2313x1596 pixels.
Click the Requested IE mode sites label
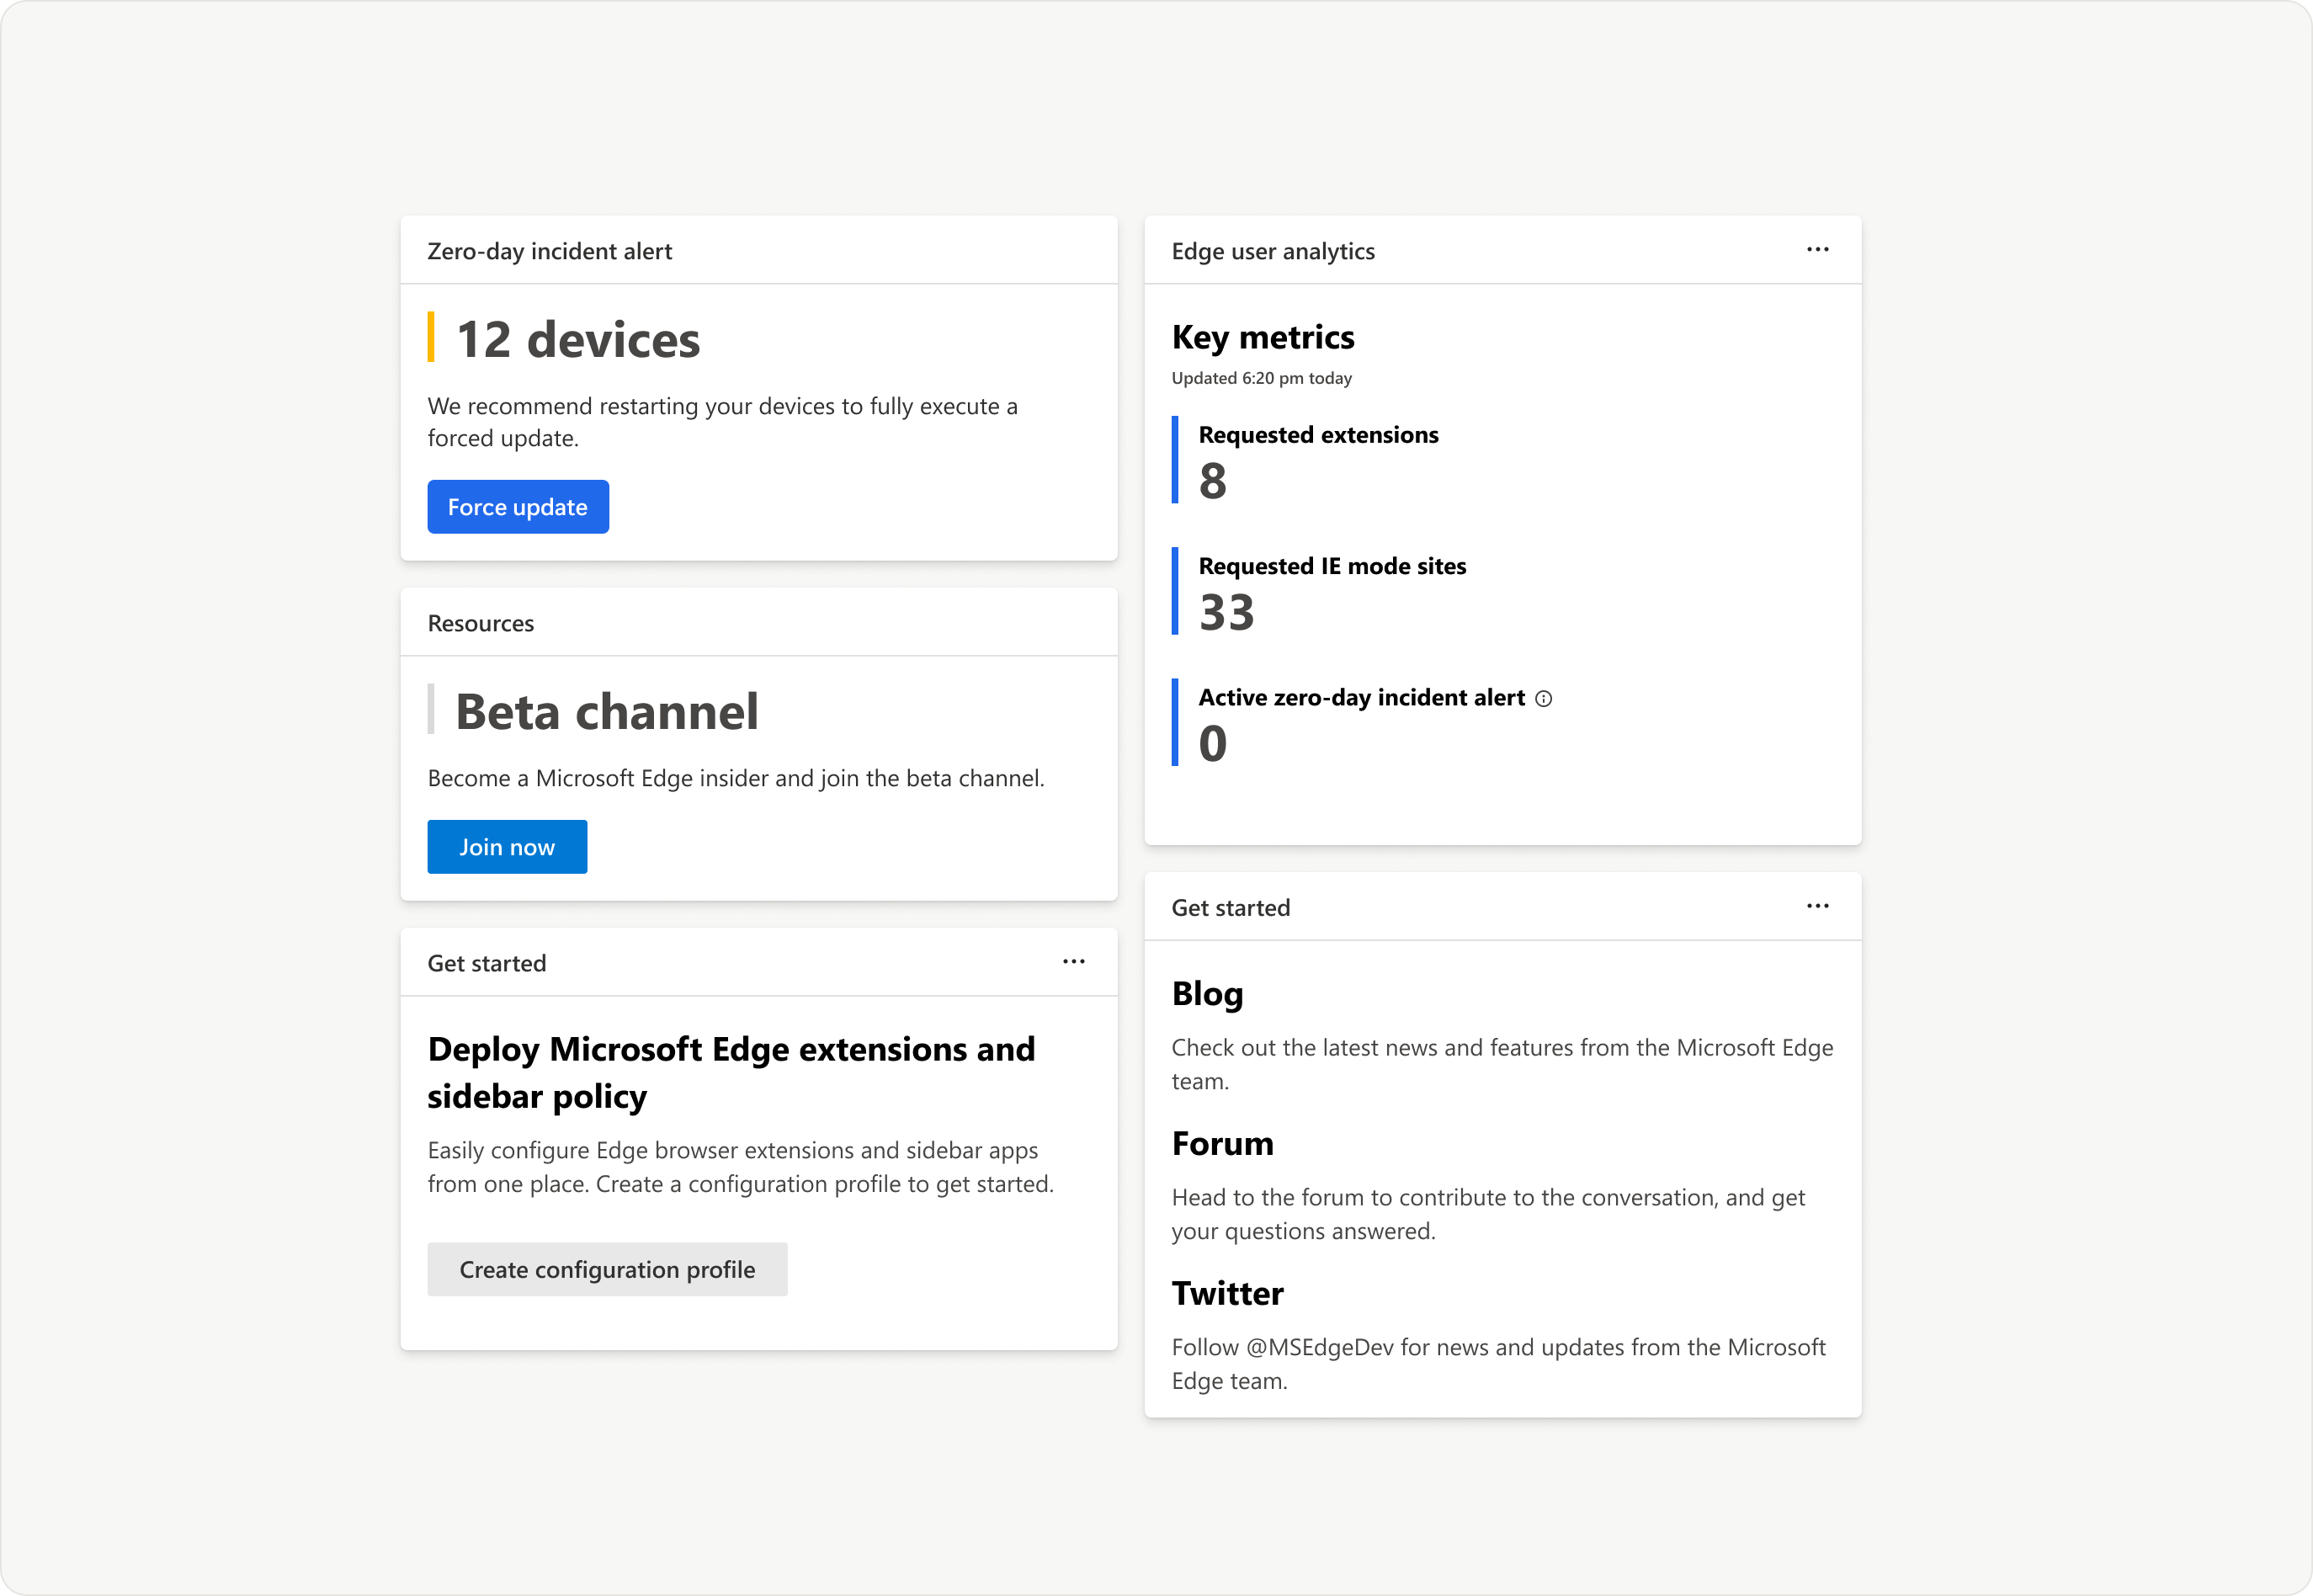point(1332,566)
